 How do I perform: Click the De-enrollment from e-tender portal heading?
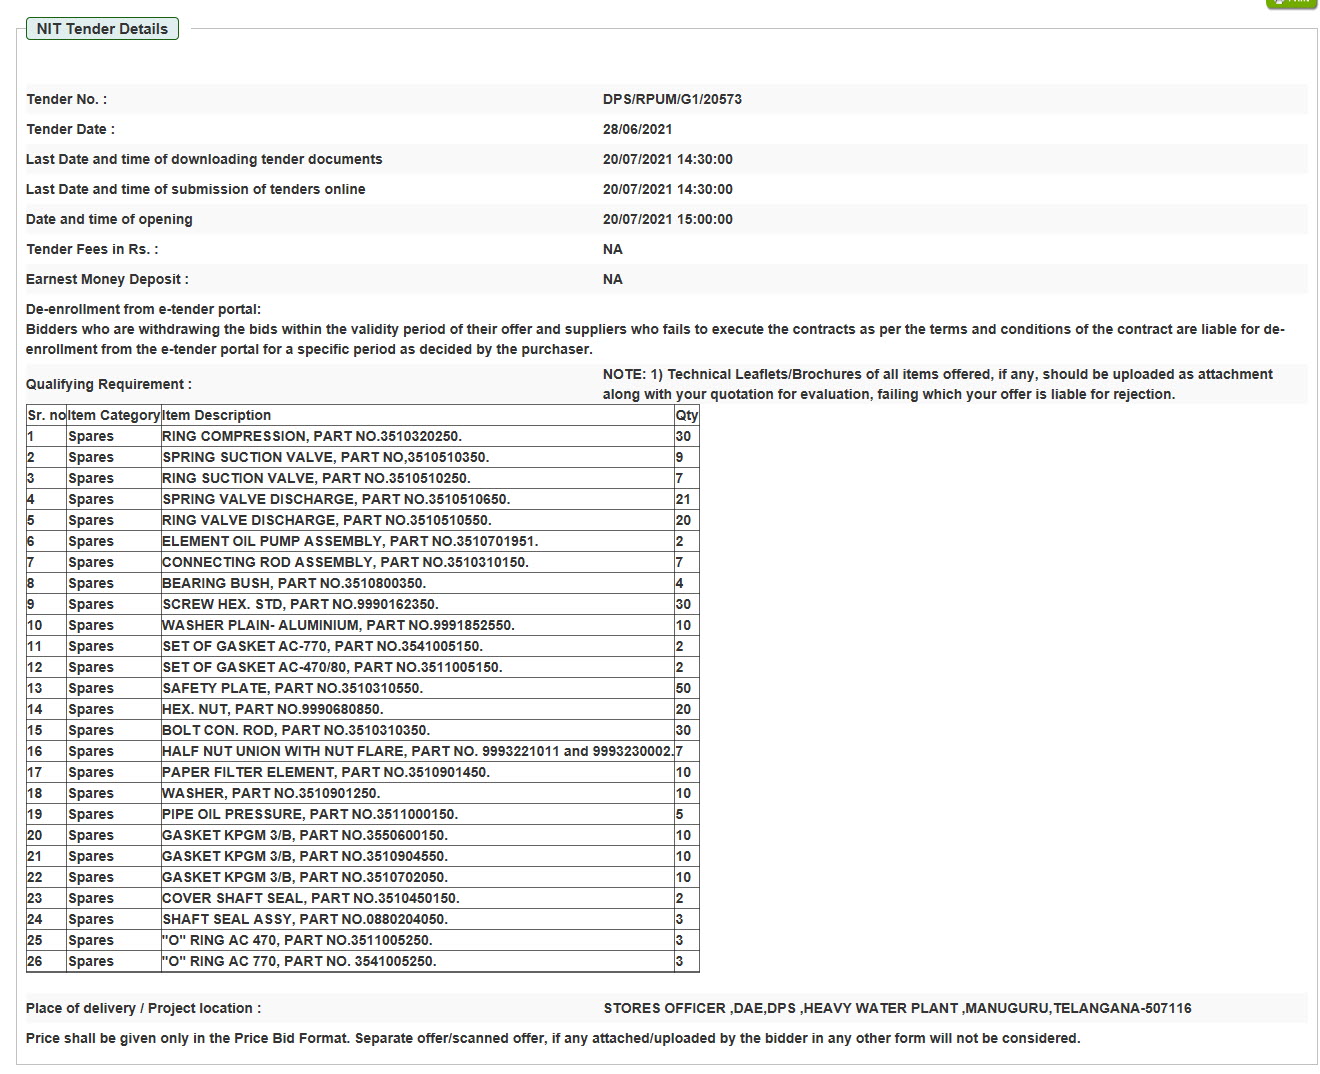[143, 309]
